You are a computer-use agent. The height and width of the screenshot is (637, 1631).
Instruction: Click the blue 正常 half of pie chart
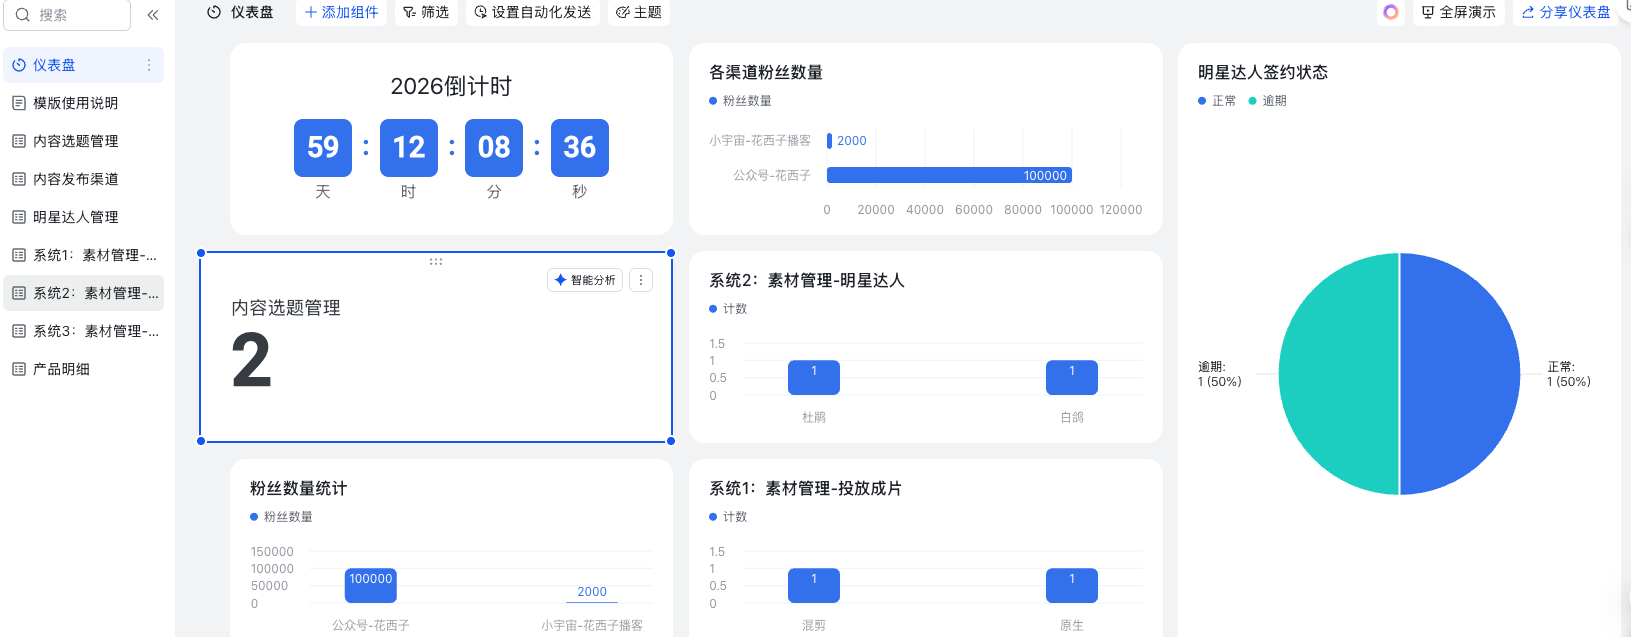pos(1460,374)
